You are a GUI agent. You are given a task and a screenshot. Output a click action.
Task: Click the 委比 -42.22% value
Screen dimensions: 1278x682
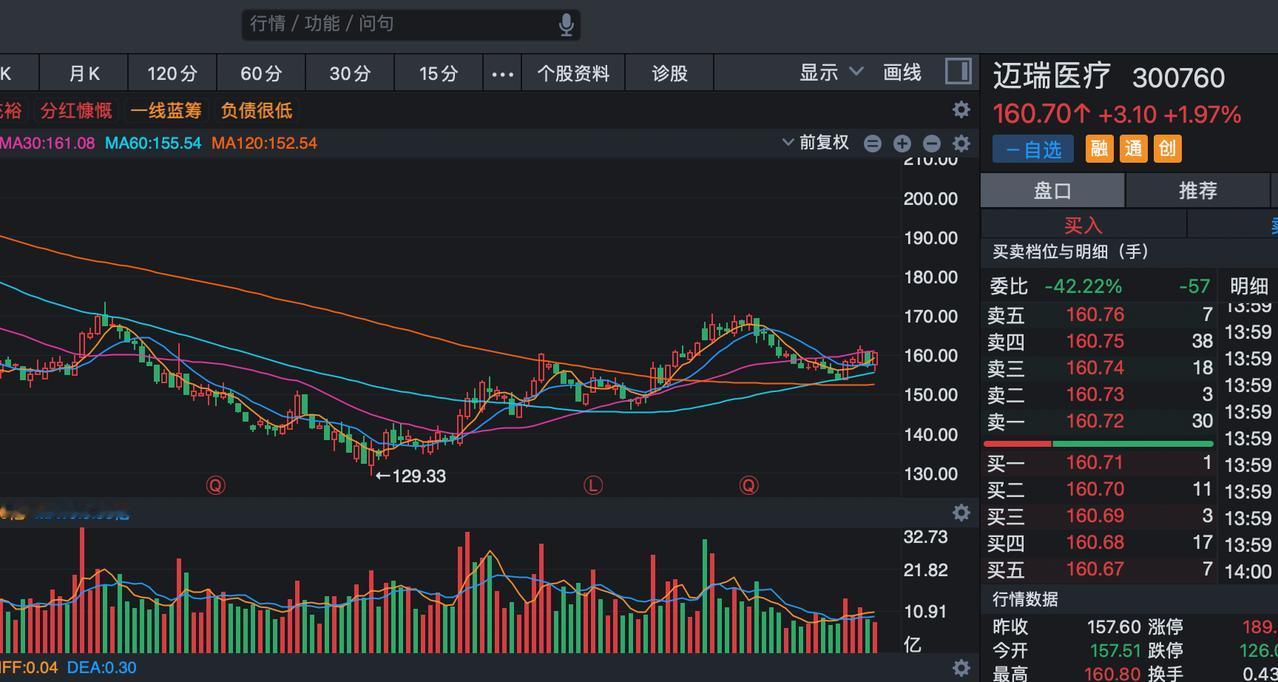click(x=1083, y=286)
